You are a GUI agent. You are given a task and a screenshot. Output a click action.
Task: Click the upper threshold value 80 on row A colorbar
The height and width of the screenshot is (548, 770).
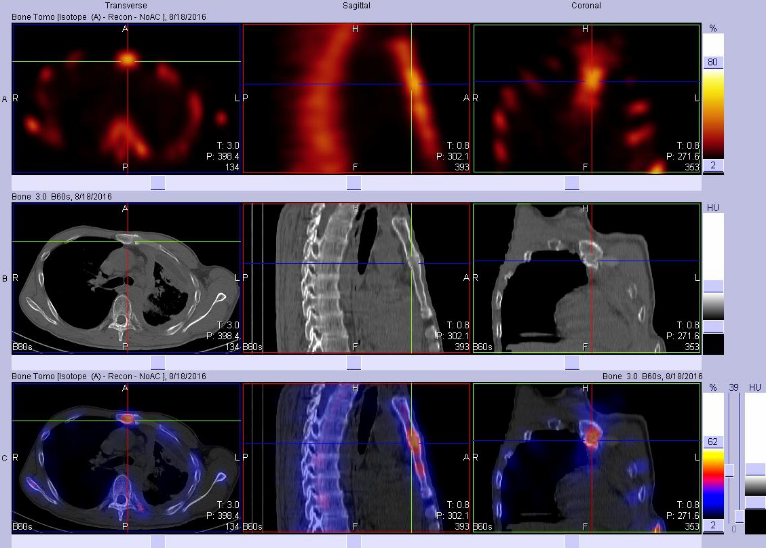[714, 61]
